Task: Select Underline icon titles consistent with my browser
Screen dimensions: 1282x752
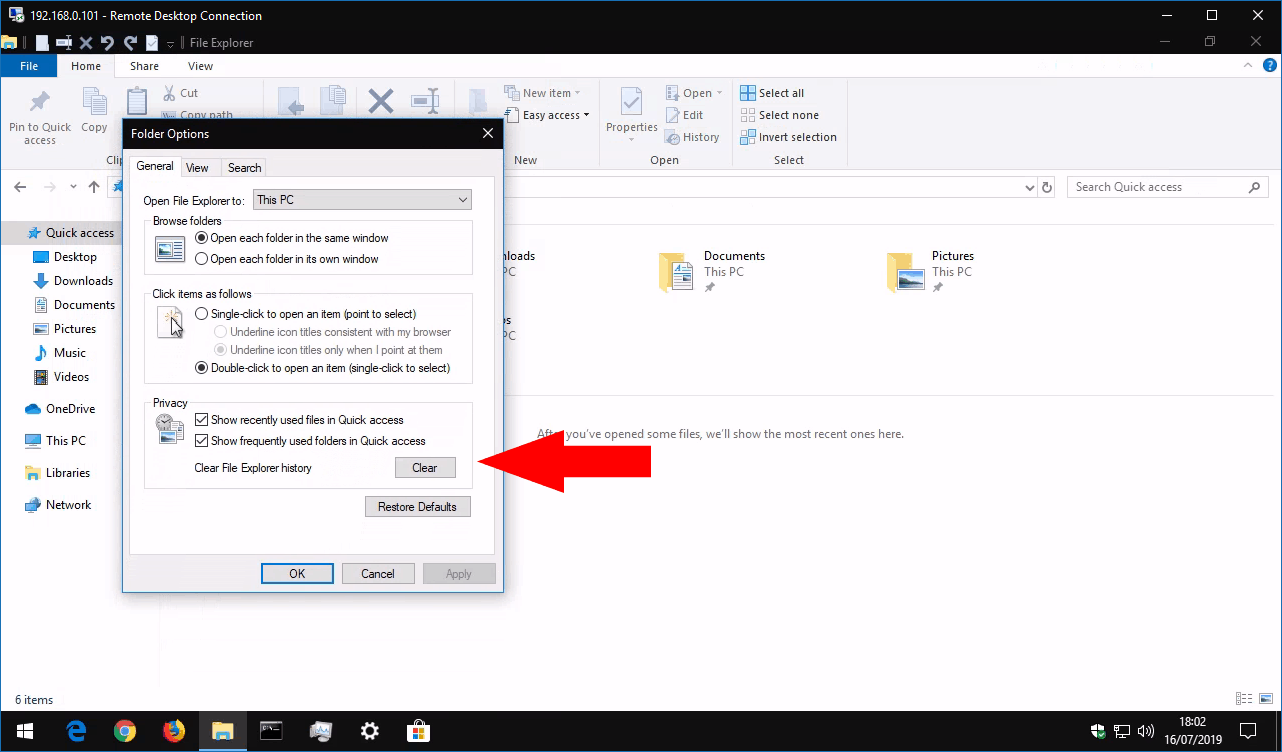Action: pyautogui.click(x=221, y=332)
